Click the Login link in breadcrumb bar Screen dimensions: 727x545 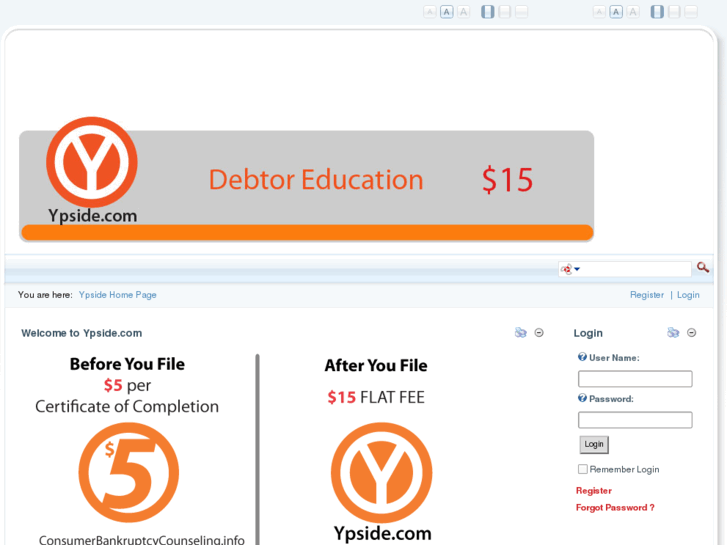tap(688, 295)
